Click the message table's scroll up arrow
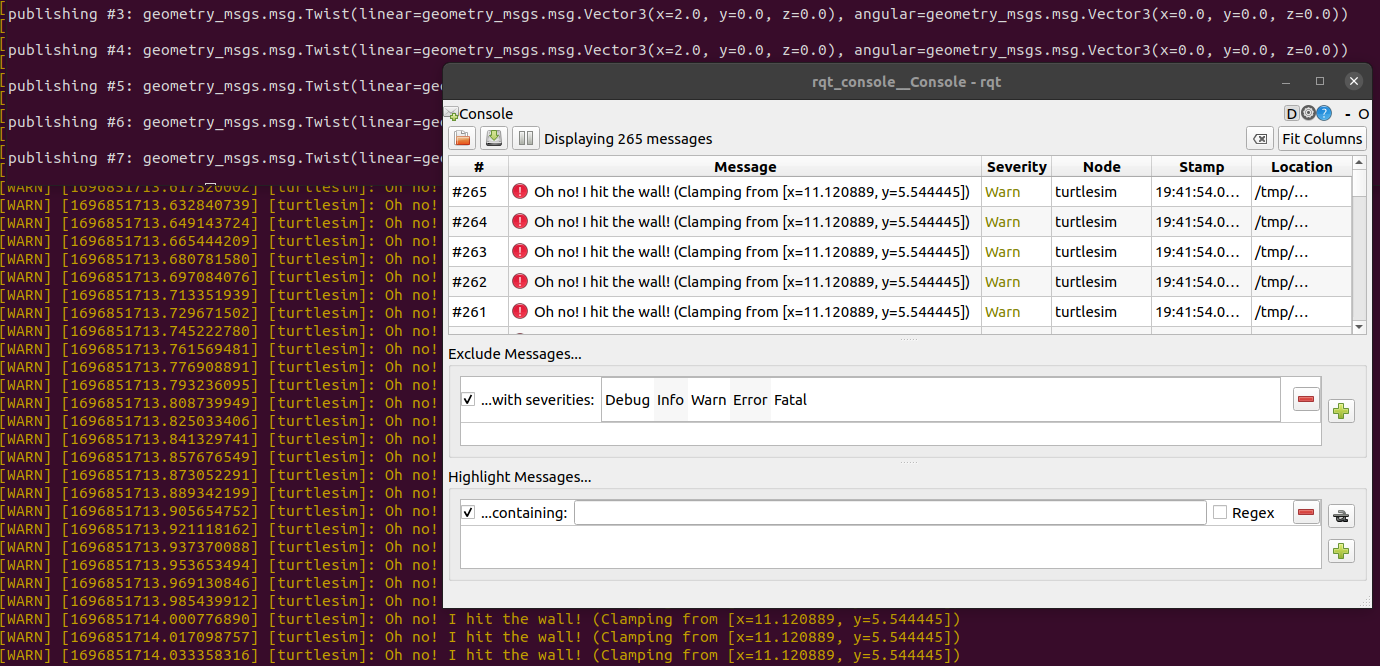The width and height of the screenshot is (1380, 666). [1359, 163]
